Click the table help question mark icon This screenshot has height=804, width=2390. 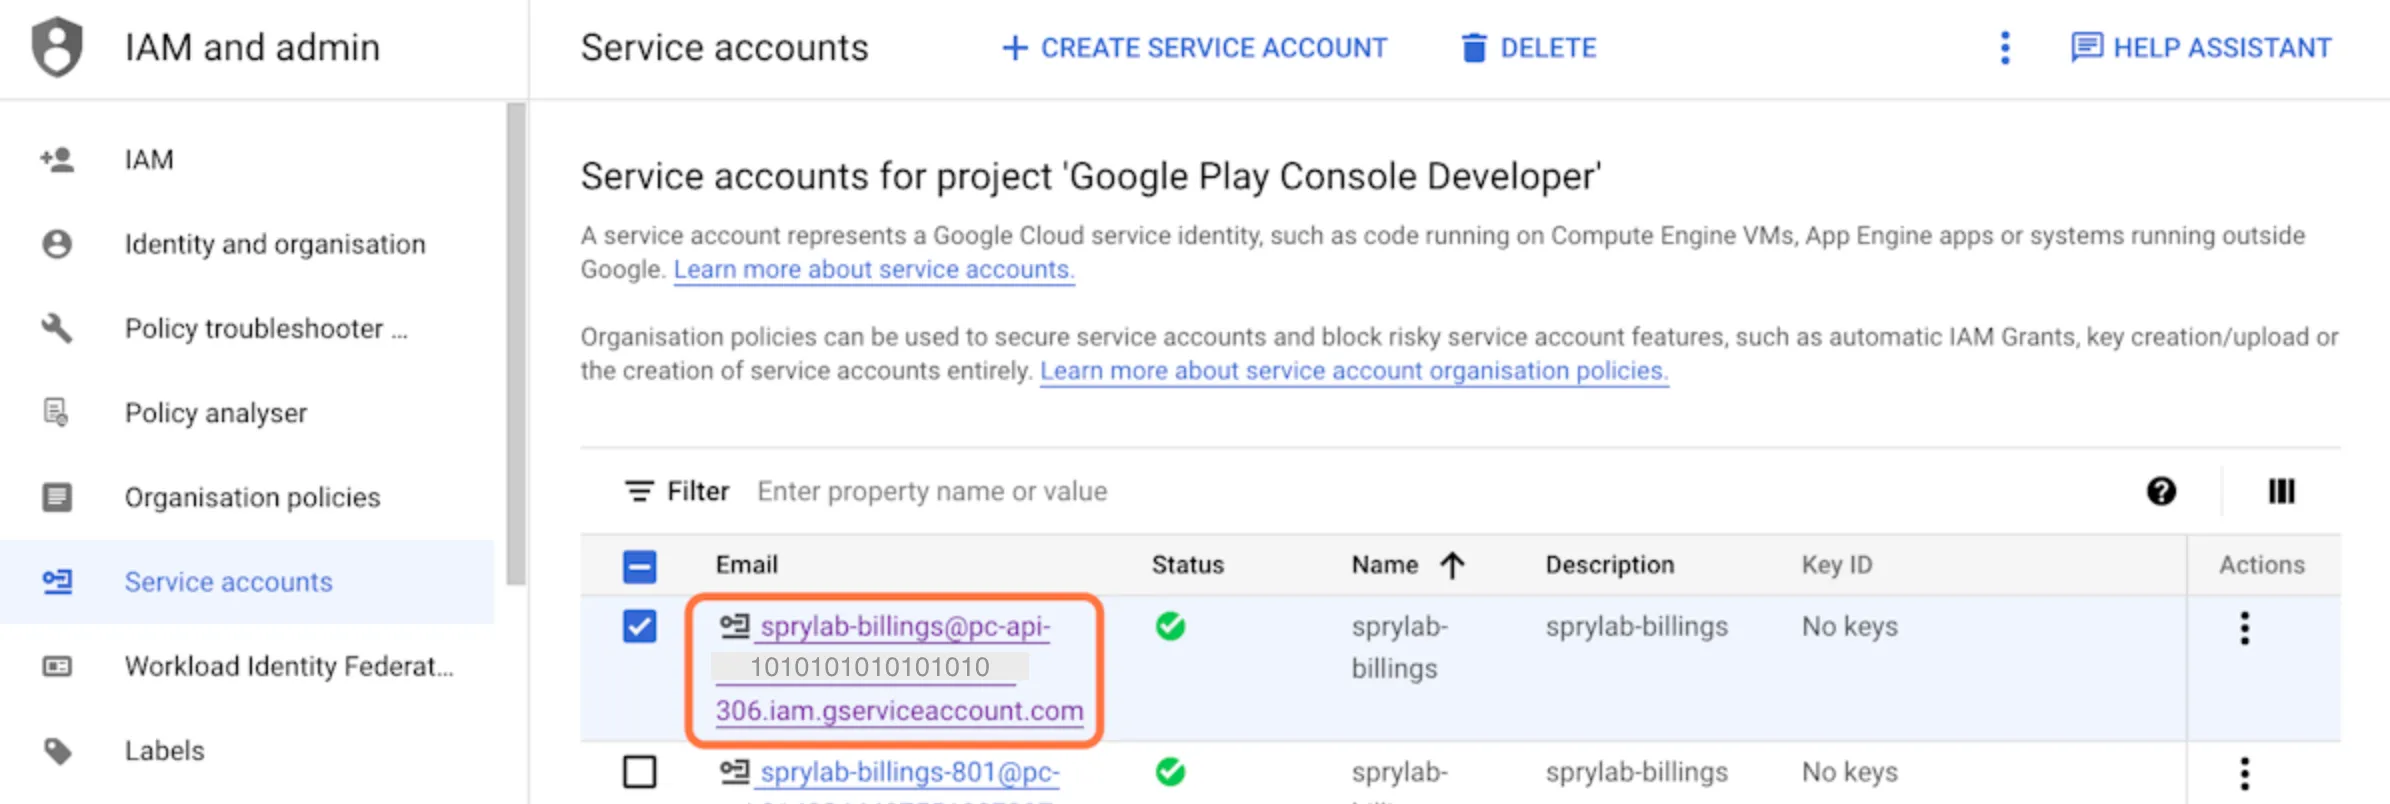point(2161,491)
